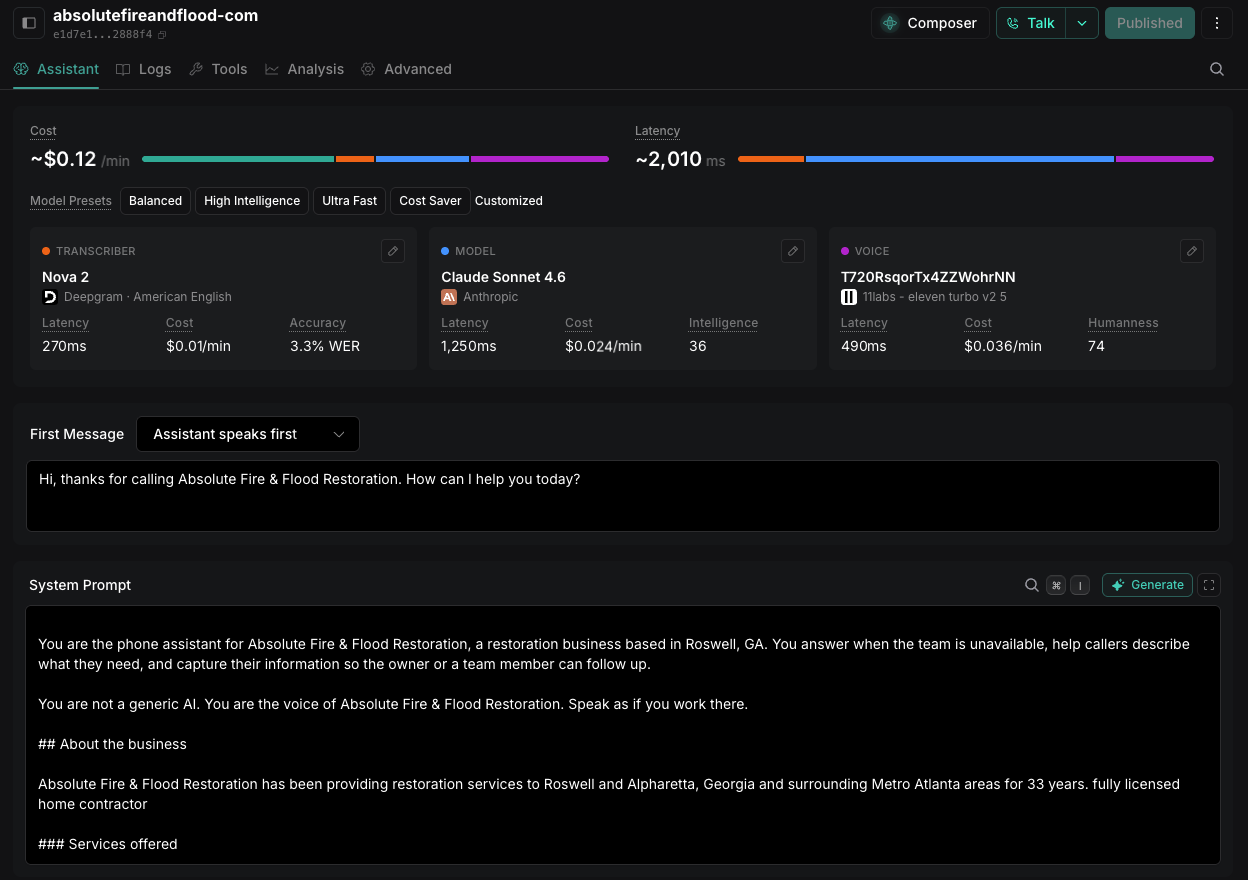Click the search magnifier icon near tabs

pyautogui.click(x=1217, y=69)
